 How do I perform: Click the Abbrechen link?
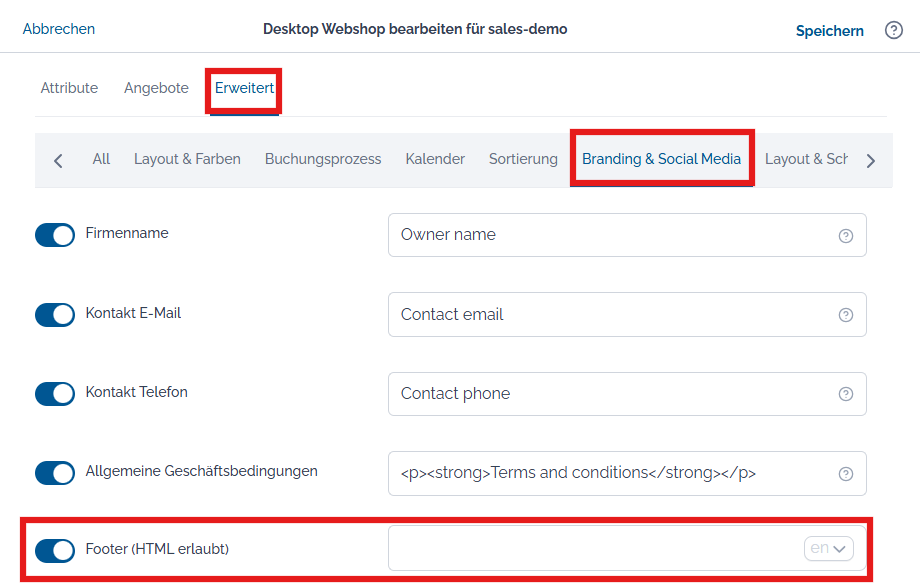click(59, 29)
